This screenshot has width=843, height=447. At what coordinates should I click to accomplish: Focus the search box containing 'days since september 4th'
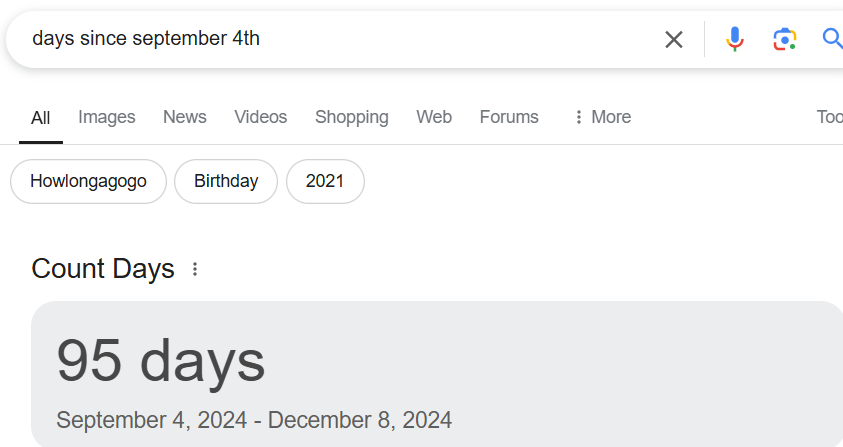pyautogui.click(x=344, y=39)
